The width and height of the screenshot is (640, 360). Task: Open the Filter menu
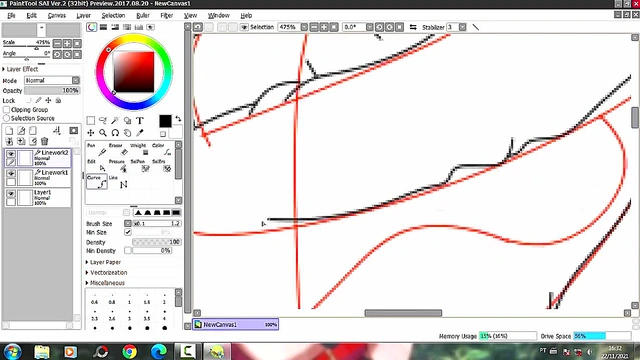click(x=167, y=15)
